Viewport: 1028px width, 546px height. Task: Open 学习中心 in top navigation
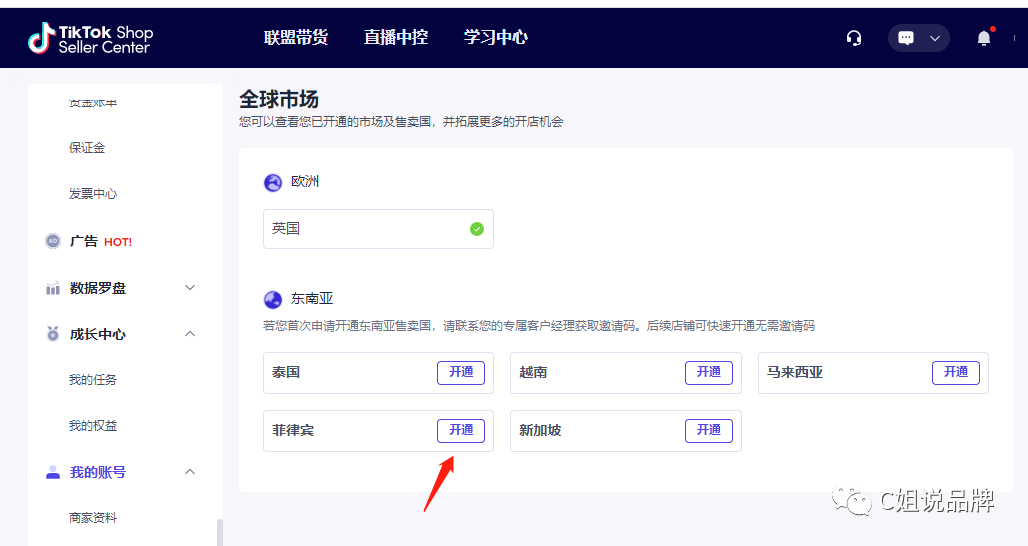496,37
